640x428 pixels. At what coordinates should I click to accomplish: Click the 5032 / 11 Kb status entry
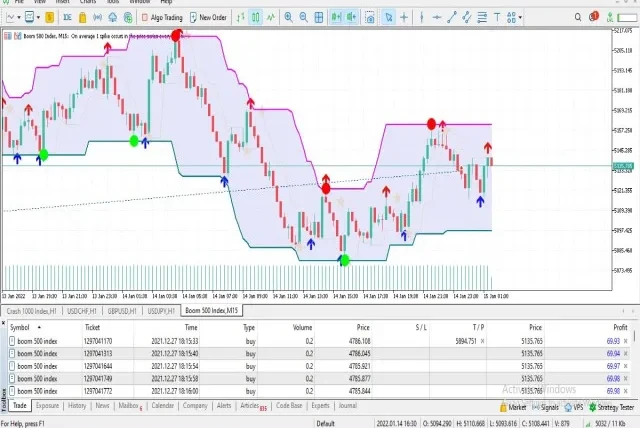[606, 424]
